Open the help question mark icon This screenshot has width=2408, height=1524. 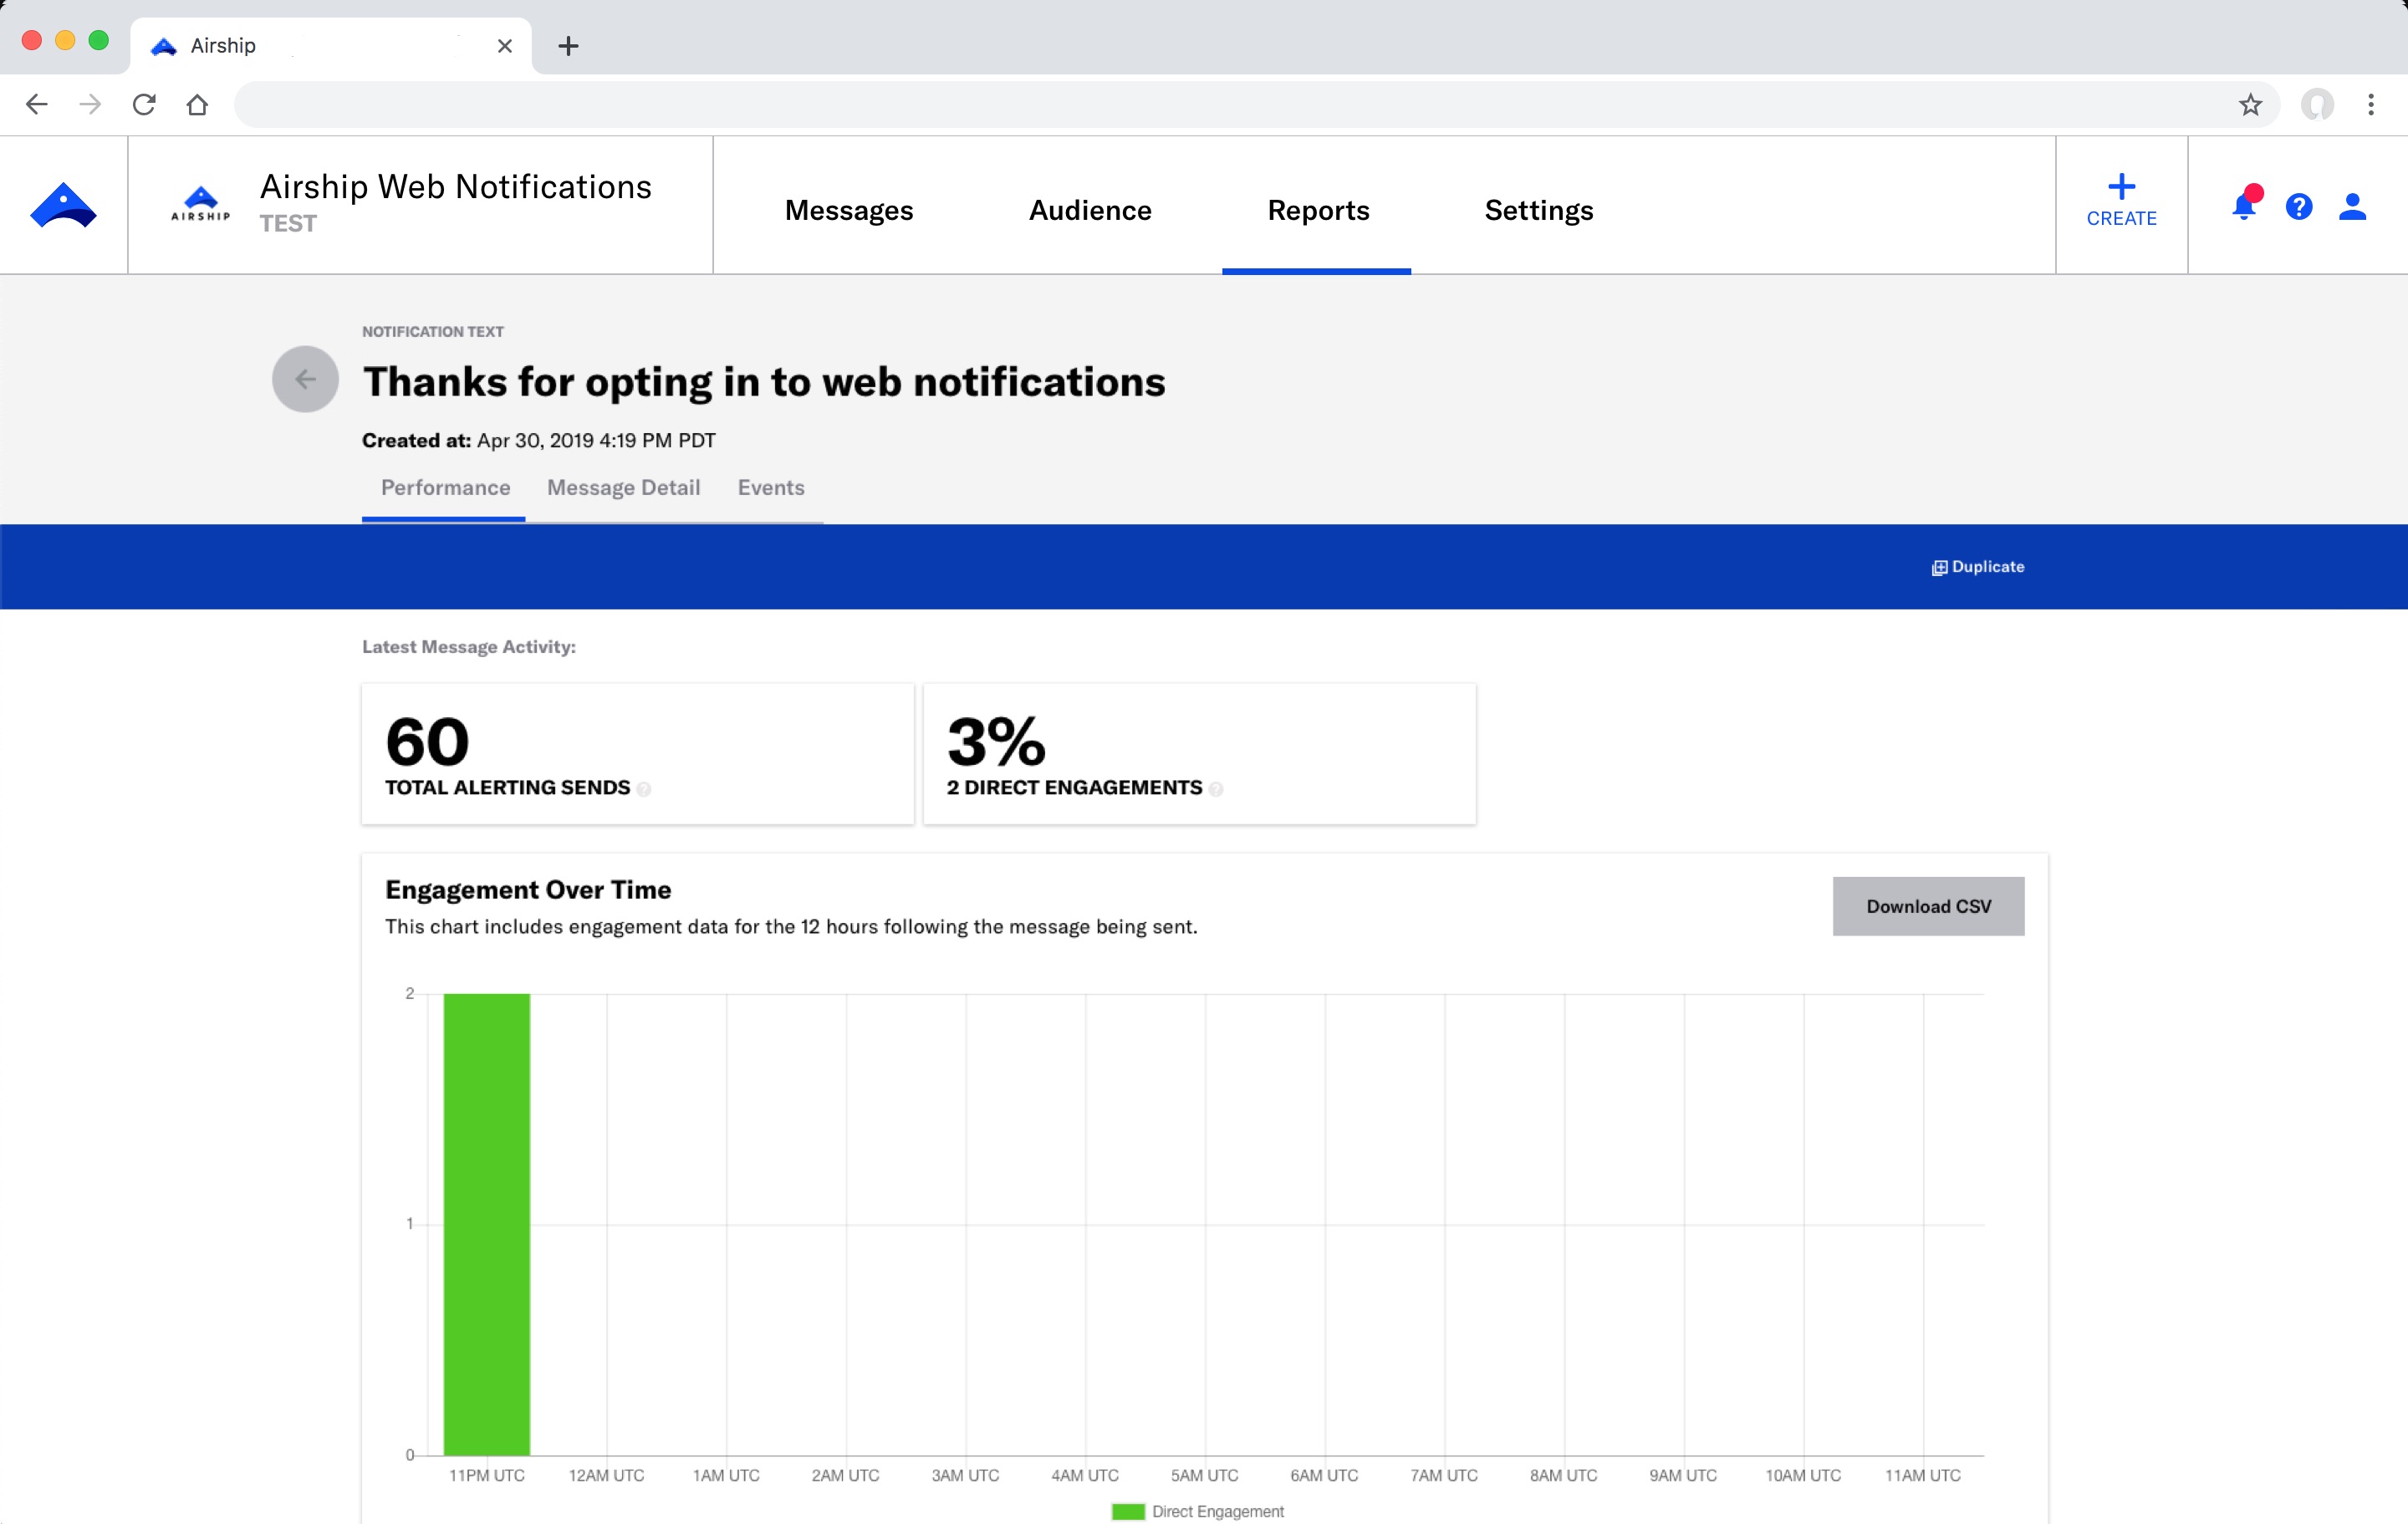pos(2298,206)
